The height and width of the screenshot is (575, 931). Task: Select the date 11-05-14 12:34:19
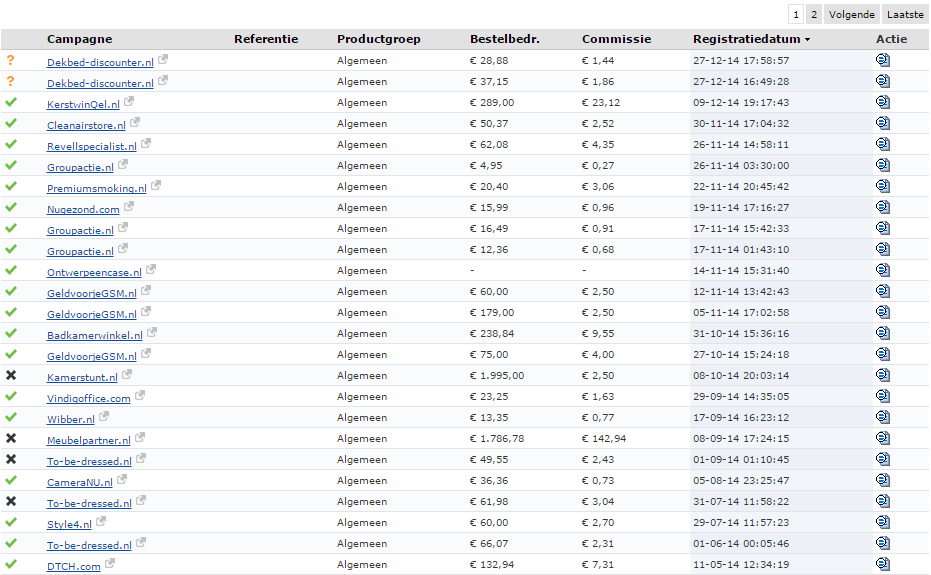[x=741, y=564]
